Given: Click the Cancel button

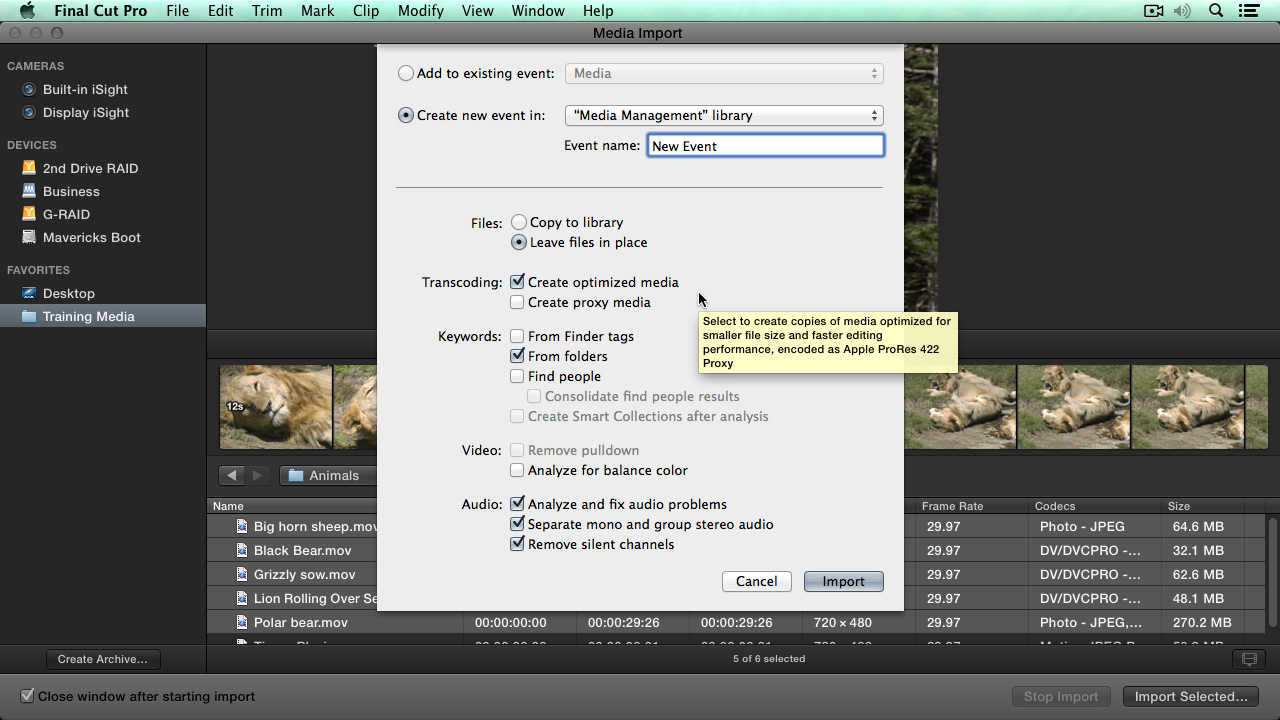Looking at the screenshot, I should pos(756,581).
